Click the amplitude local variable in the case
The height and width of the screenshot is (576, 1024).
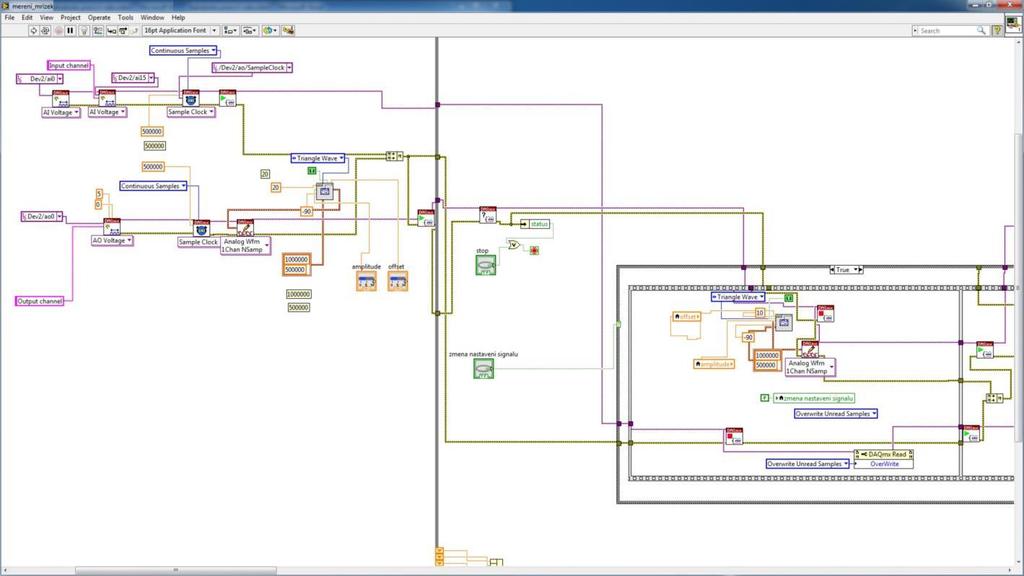coord(714,364)
